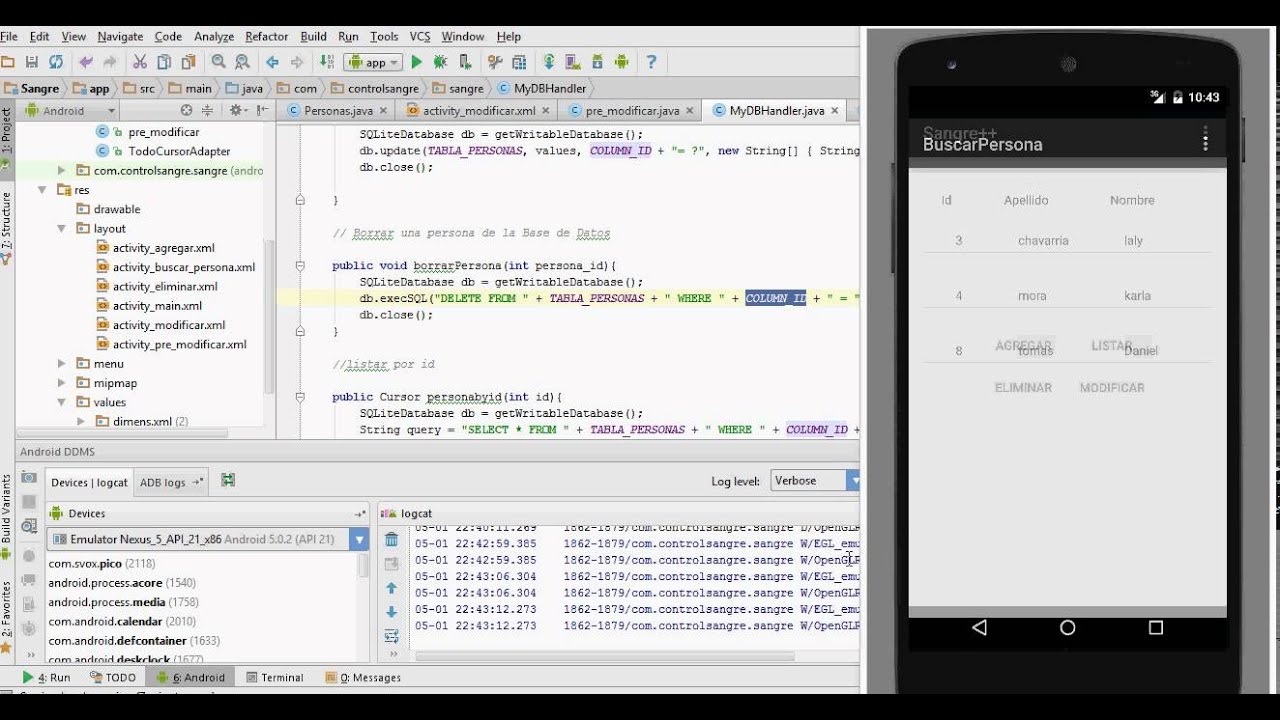This screenshot has height=720, width=1280.
Task: Expand com.controlsangre.sangre package node
Action: click(61, 171)
